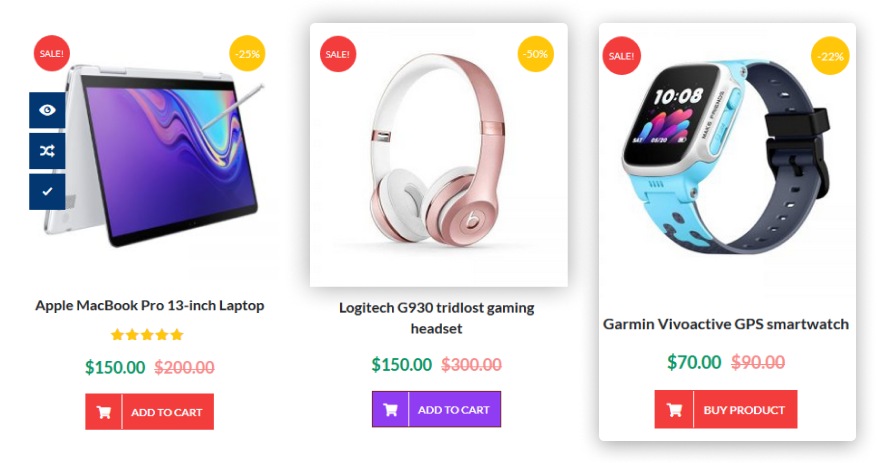Click the SALE! badge on the smartwatch
The height and width of the screenshot is (463, 878).
[x=621, y=56]
